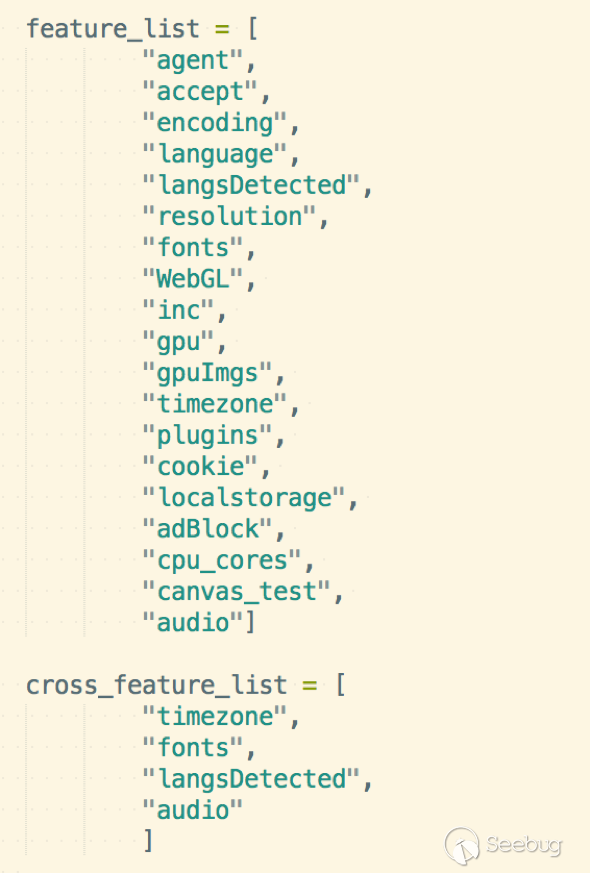Click the equals sign after feature_list
590x873 pixels.
click(x=222, y=30)
